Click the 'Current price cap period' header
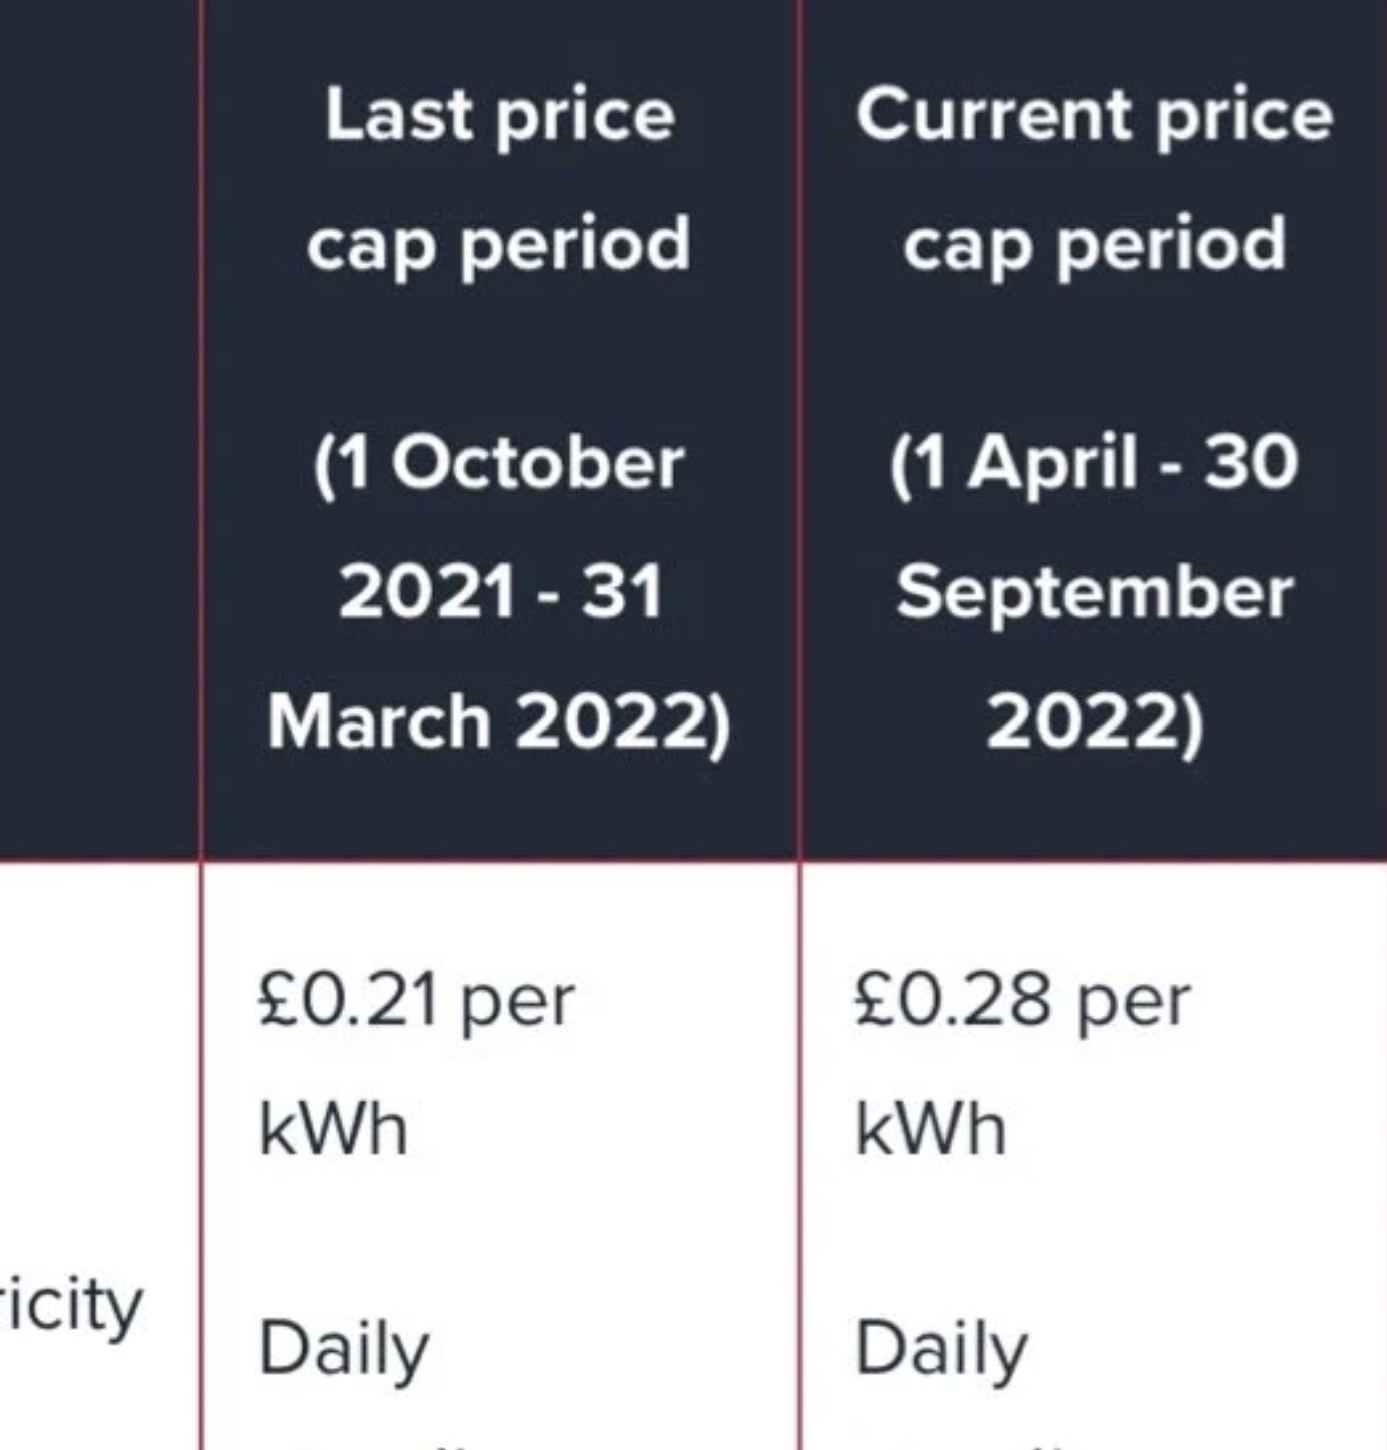 (x=1094, y=179)
